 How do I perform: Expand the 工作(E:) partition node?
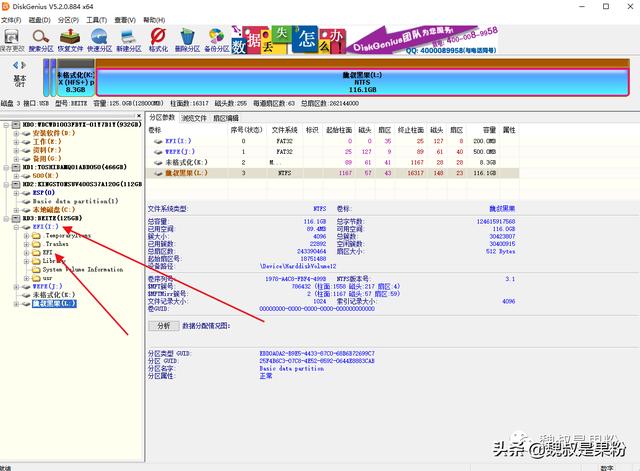pos(16,142)
